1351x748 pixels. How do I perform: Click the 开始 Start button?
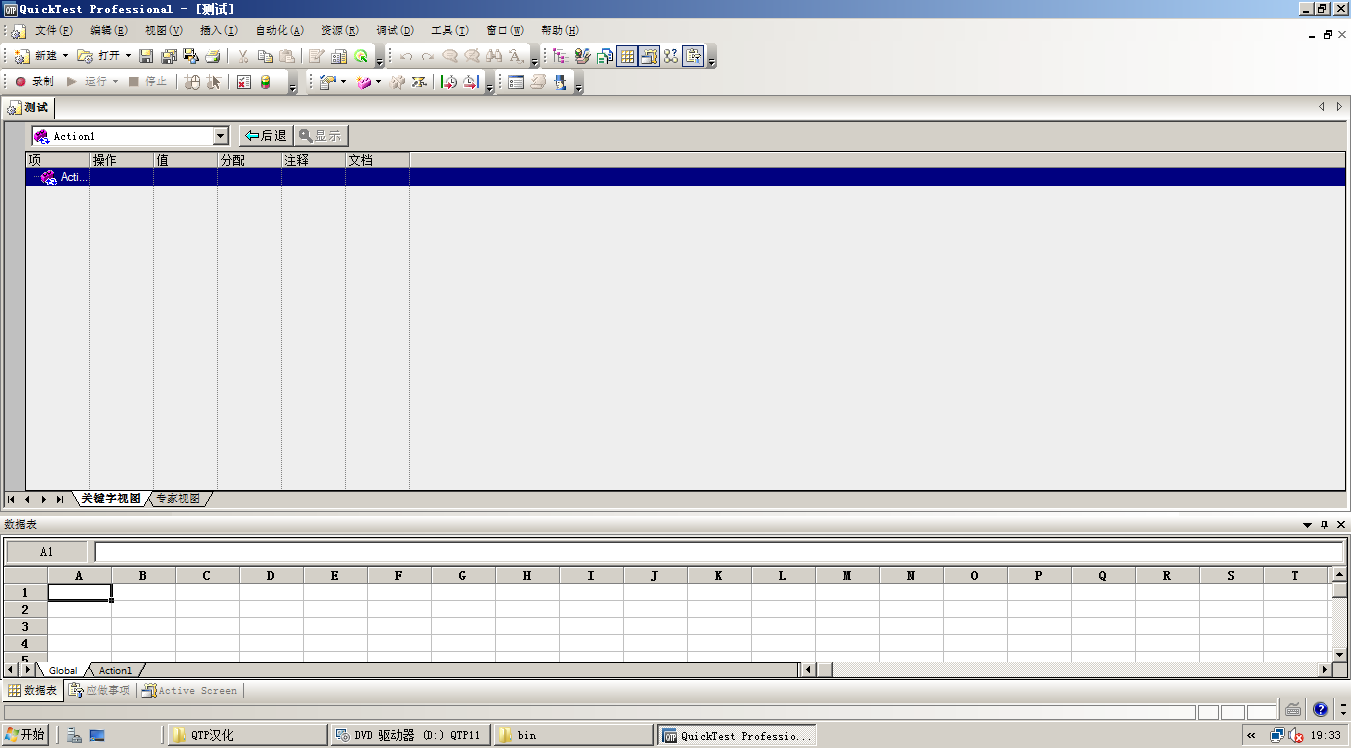(25, 735)
